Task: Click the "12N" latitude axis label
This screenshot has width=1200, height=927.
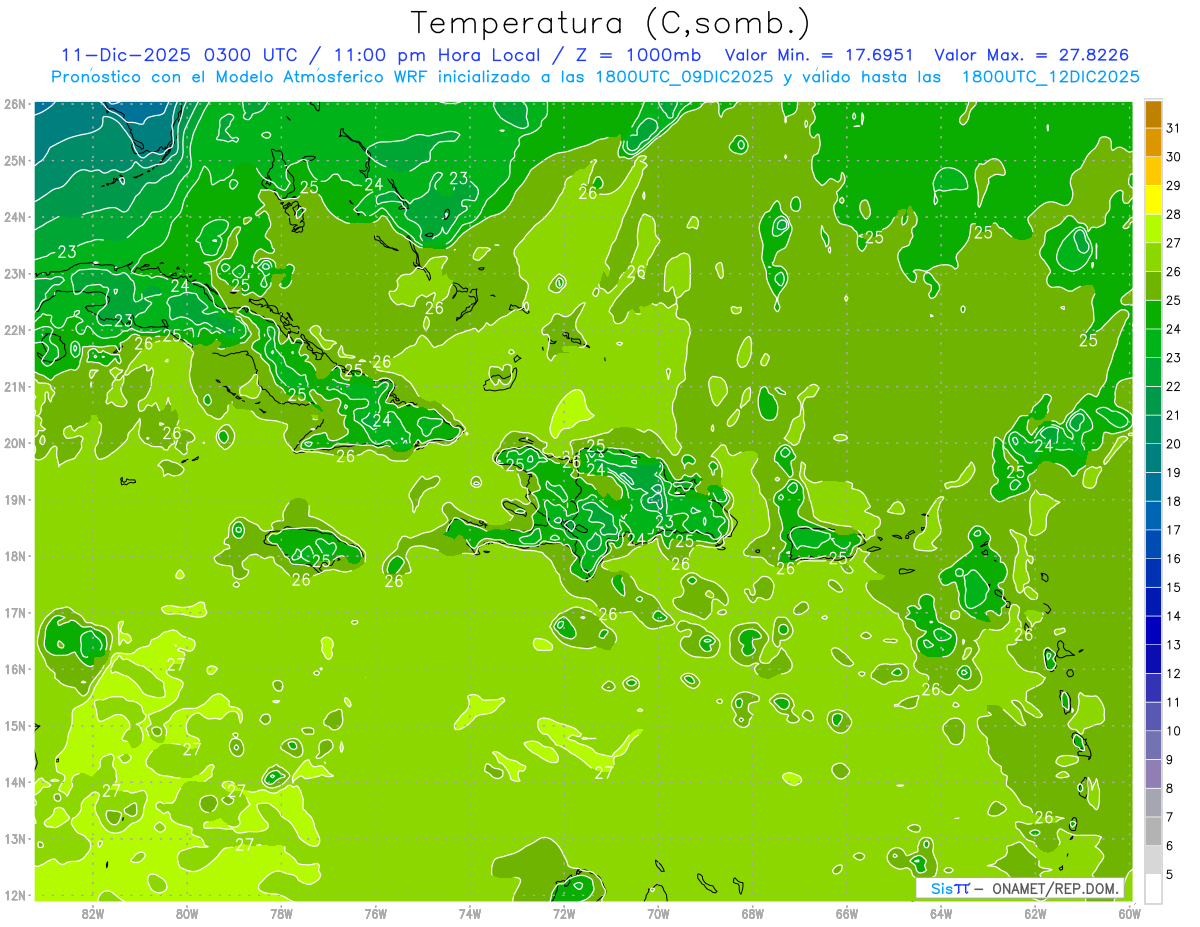Action: tap(14, 895)
